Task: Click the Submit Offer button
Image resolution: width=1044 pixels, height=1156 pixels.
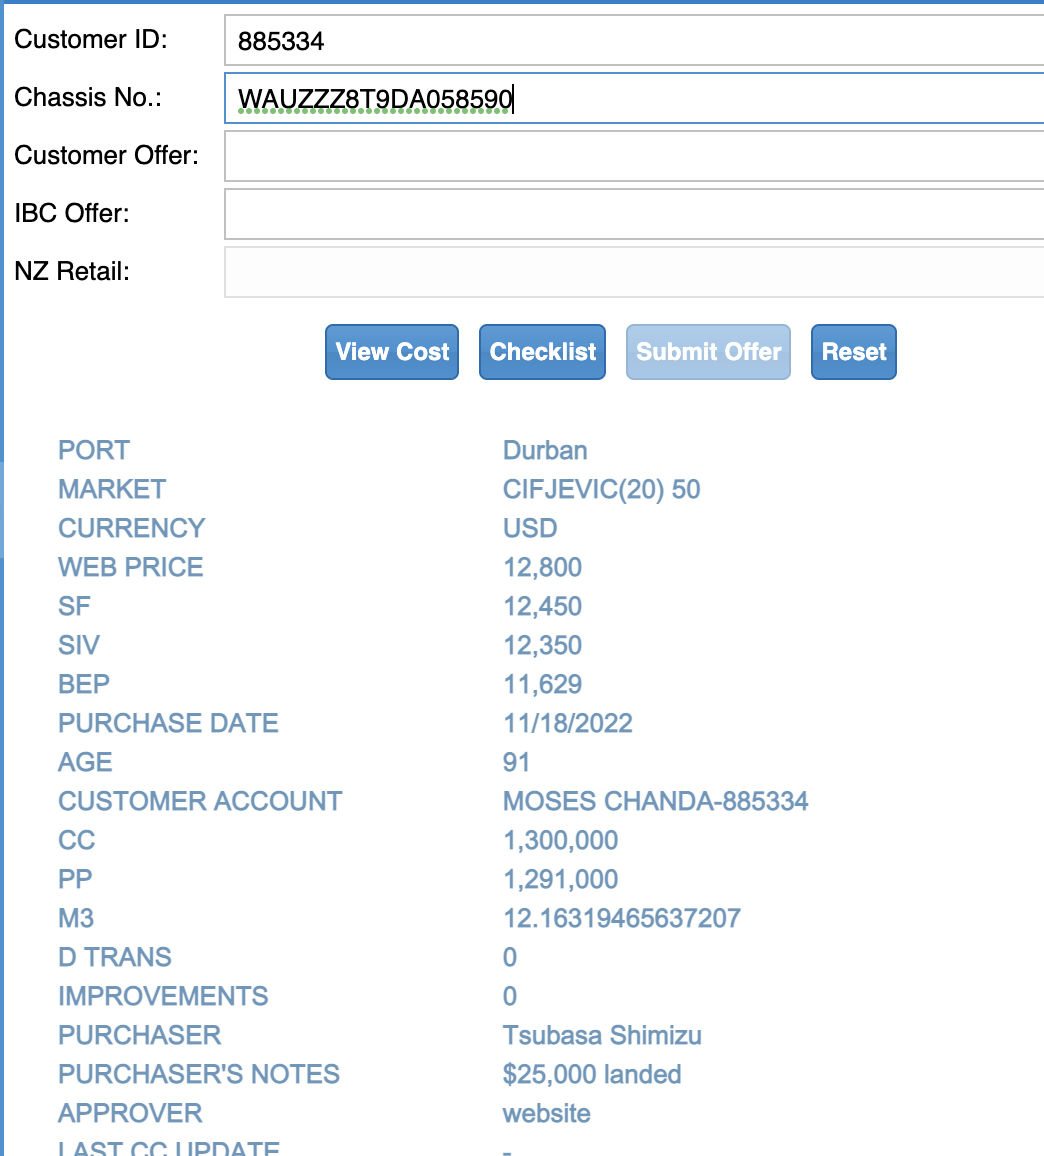Action: point(708,352)
